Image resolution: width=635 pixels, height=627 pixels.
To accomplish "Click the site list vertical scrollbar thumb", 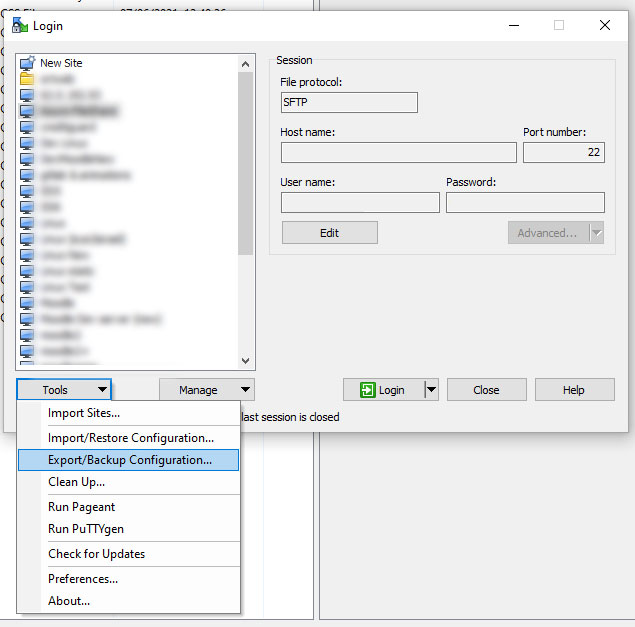I will coord(245,164).
